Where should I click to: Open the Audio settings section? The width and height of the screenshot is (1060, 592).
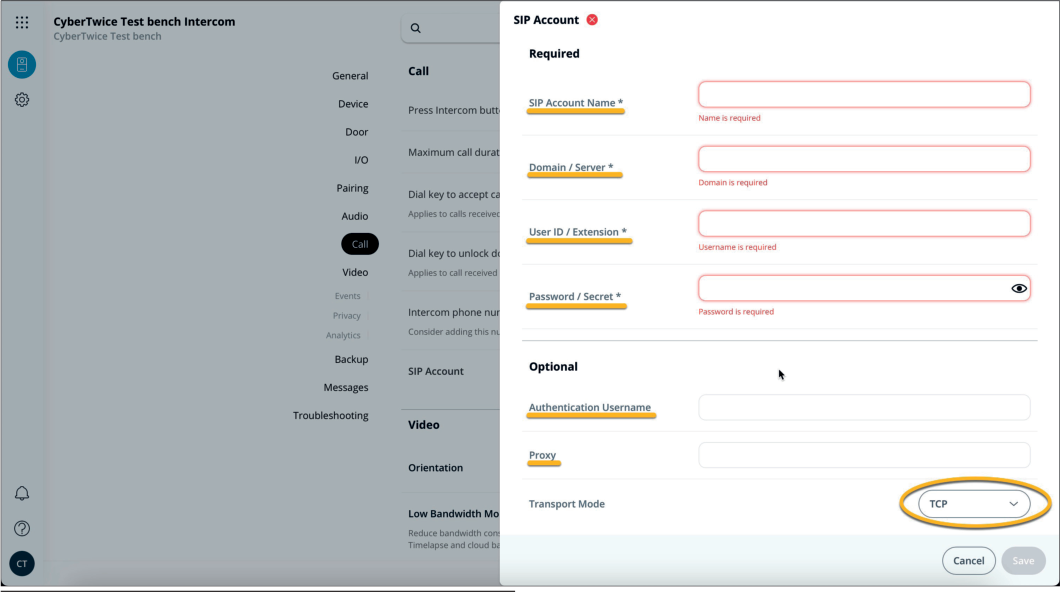[354, 216]
